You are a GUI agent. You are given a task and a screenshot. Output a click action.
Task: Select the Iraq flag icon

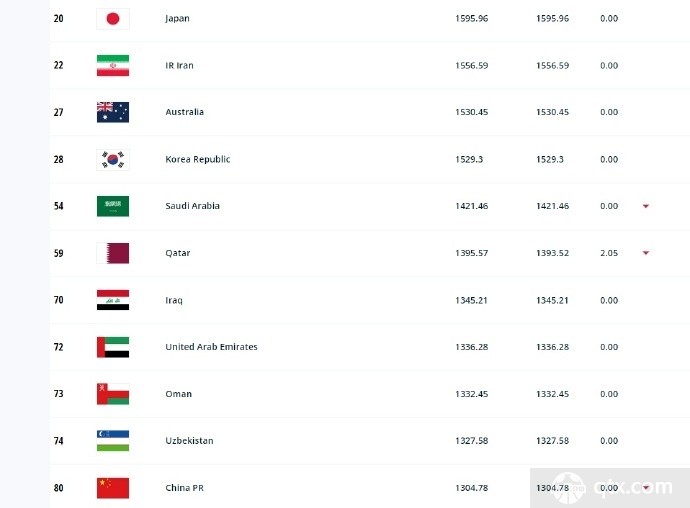pos(113,300)
